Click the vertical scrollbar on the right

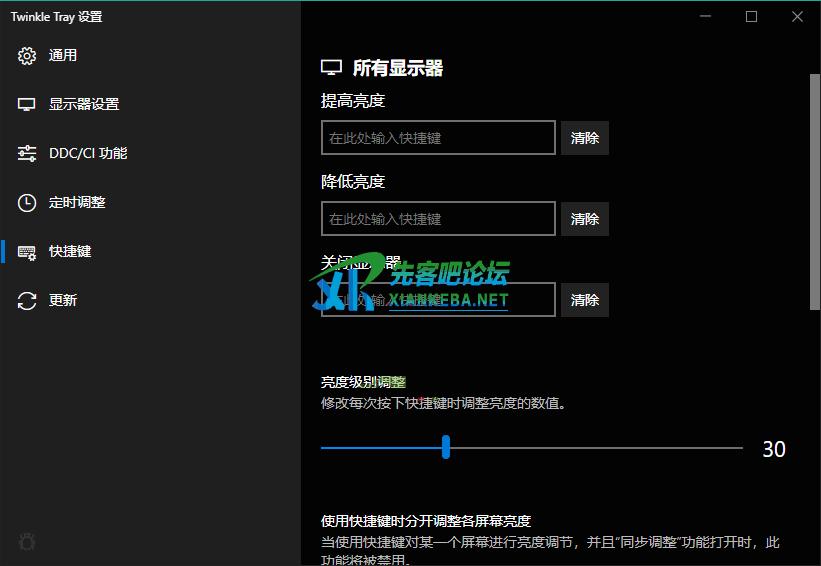pos(813,190)
